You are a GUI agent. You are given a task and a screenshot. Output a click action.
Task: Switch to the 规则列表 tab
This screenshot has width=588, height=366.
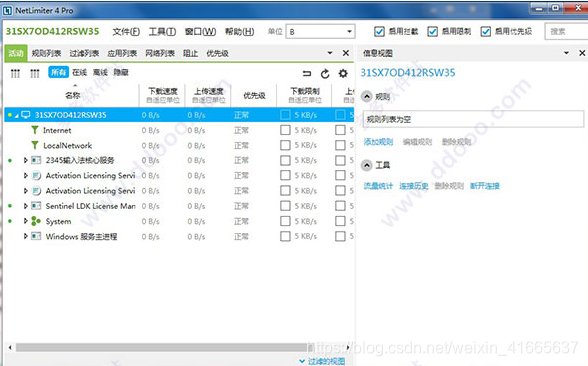click(46, 53)
